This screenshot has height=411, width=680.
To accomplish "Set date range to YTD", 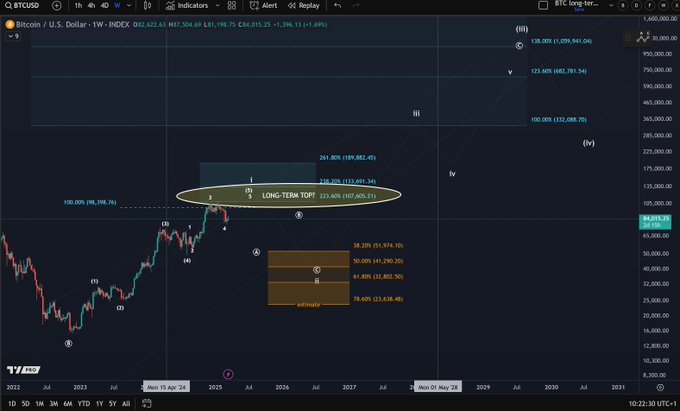I will pyautogui.click(x=84, y=404).
